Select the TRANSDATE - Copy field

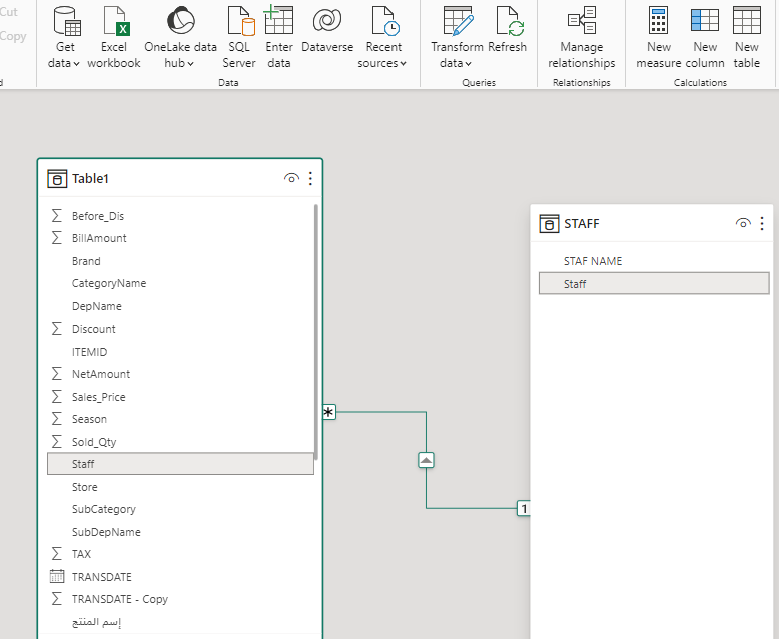pyautogui.click(x=180, y=599)
